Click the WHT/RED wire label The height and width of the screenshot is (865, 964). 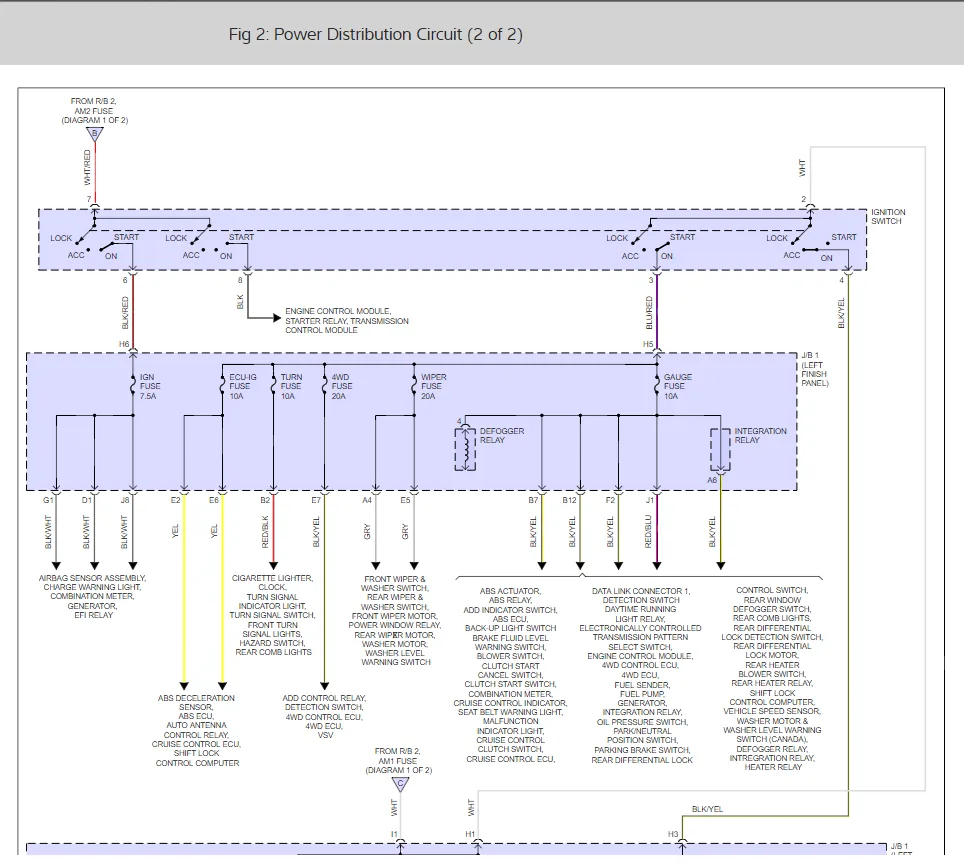pos(87,167)
